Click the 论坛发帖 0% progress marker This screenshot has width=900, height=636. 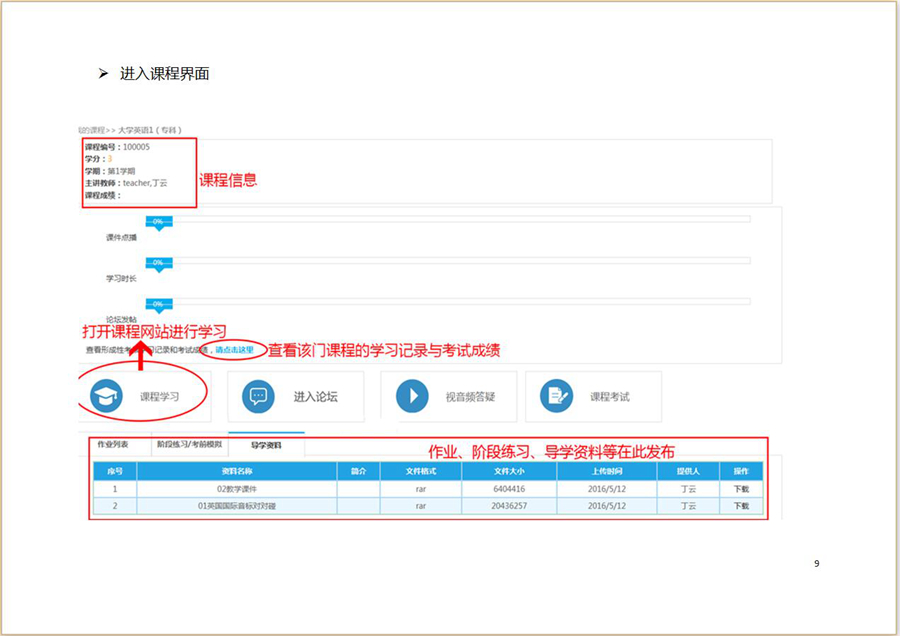point(158,304)
